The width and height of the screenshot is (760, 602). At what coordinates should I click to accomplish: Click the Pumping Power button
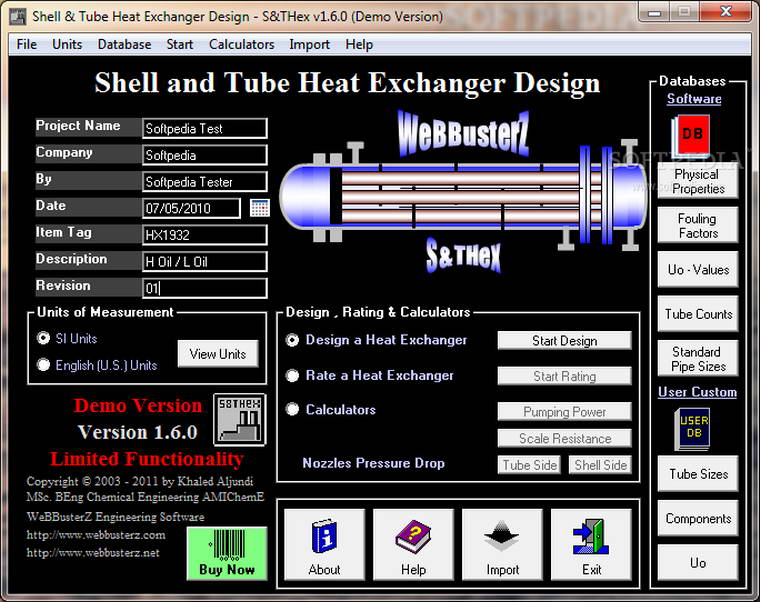pos(564,412)
